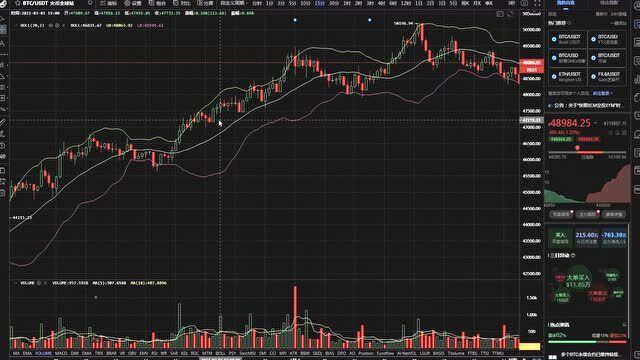Switch chart to 5分 timeframe
Viewport: 640px width, 360px height.
tap(293, 3)
